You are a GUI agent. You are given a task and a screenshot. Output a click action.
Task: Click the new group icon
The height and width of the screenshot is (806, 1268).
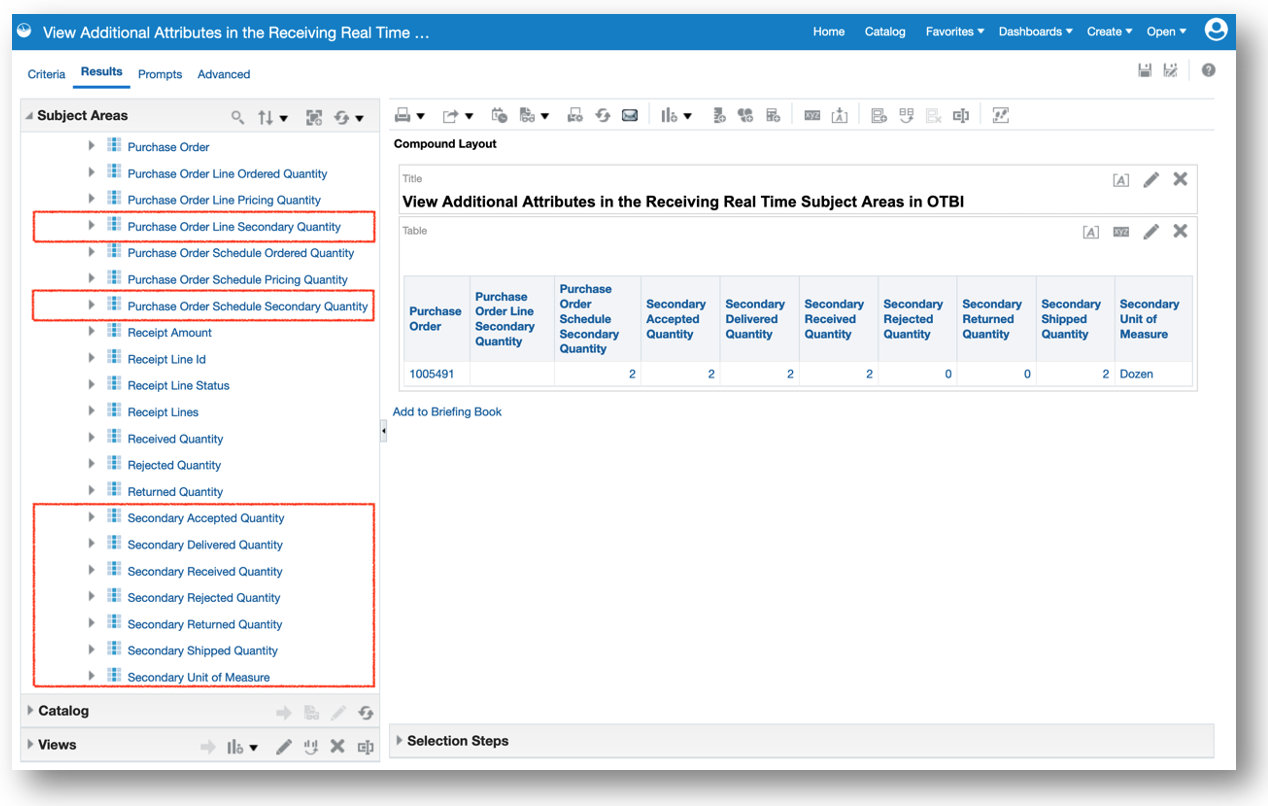pos(745,116)
